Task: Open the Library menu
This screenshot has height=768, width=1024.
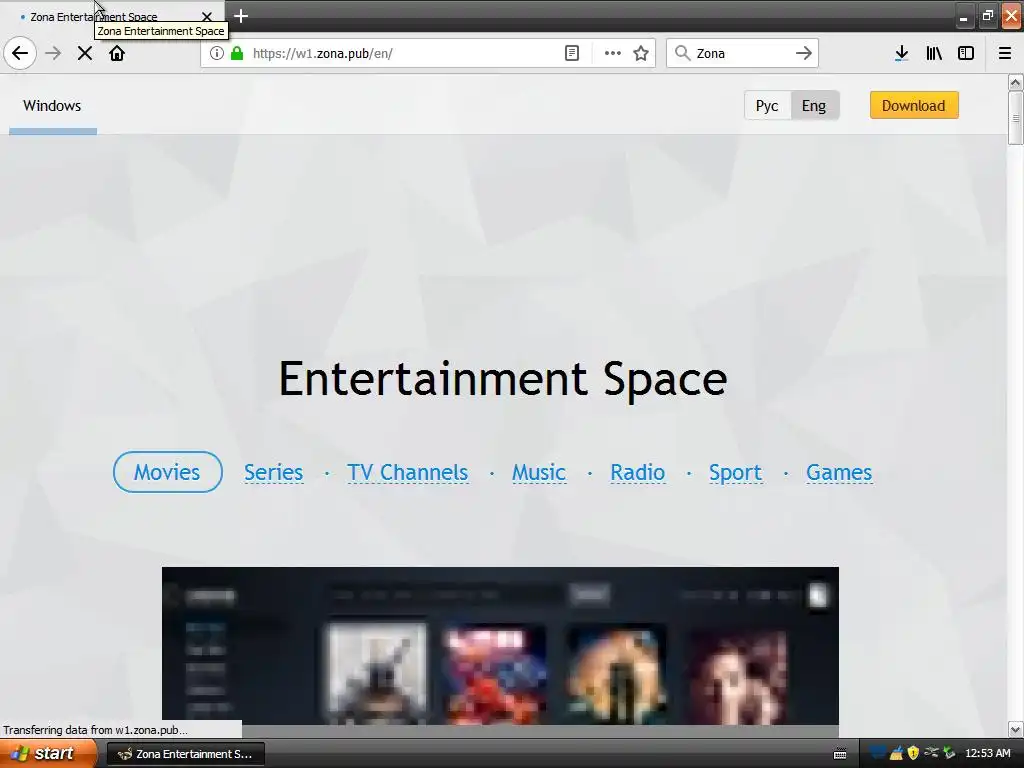Action: pos(934,53)
